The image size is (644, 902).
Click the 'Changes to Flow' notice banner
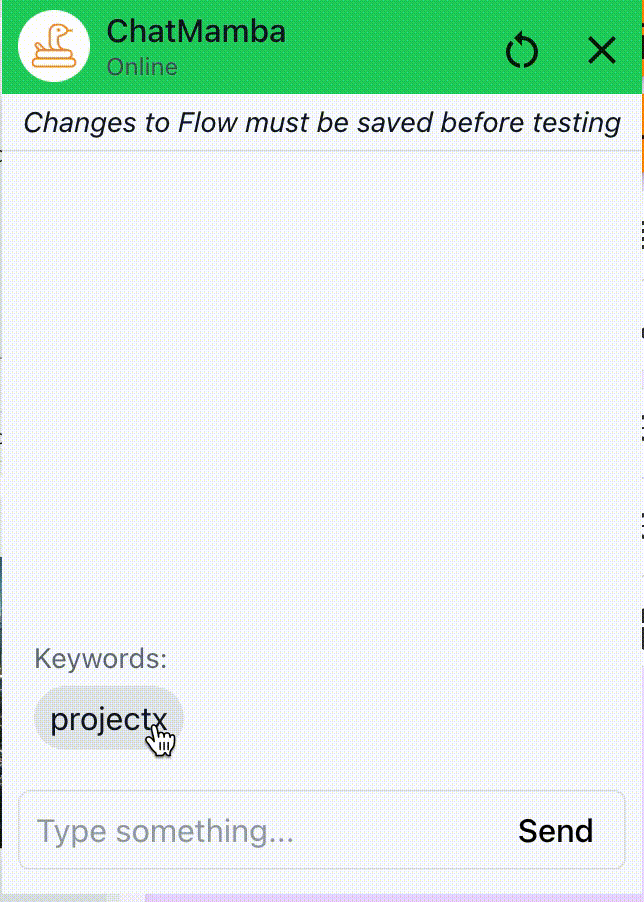tap(322, 123)
